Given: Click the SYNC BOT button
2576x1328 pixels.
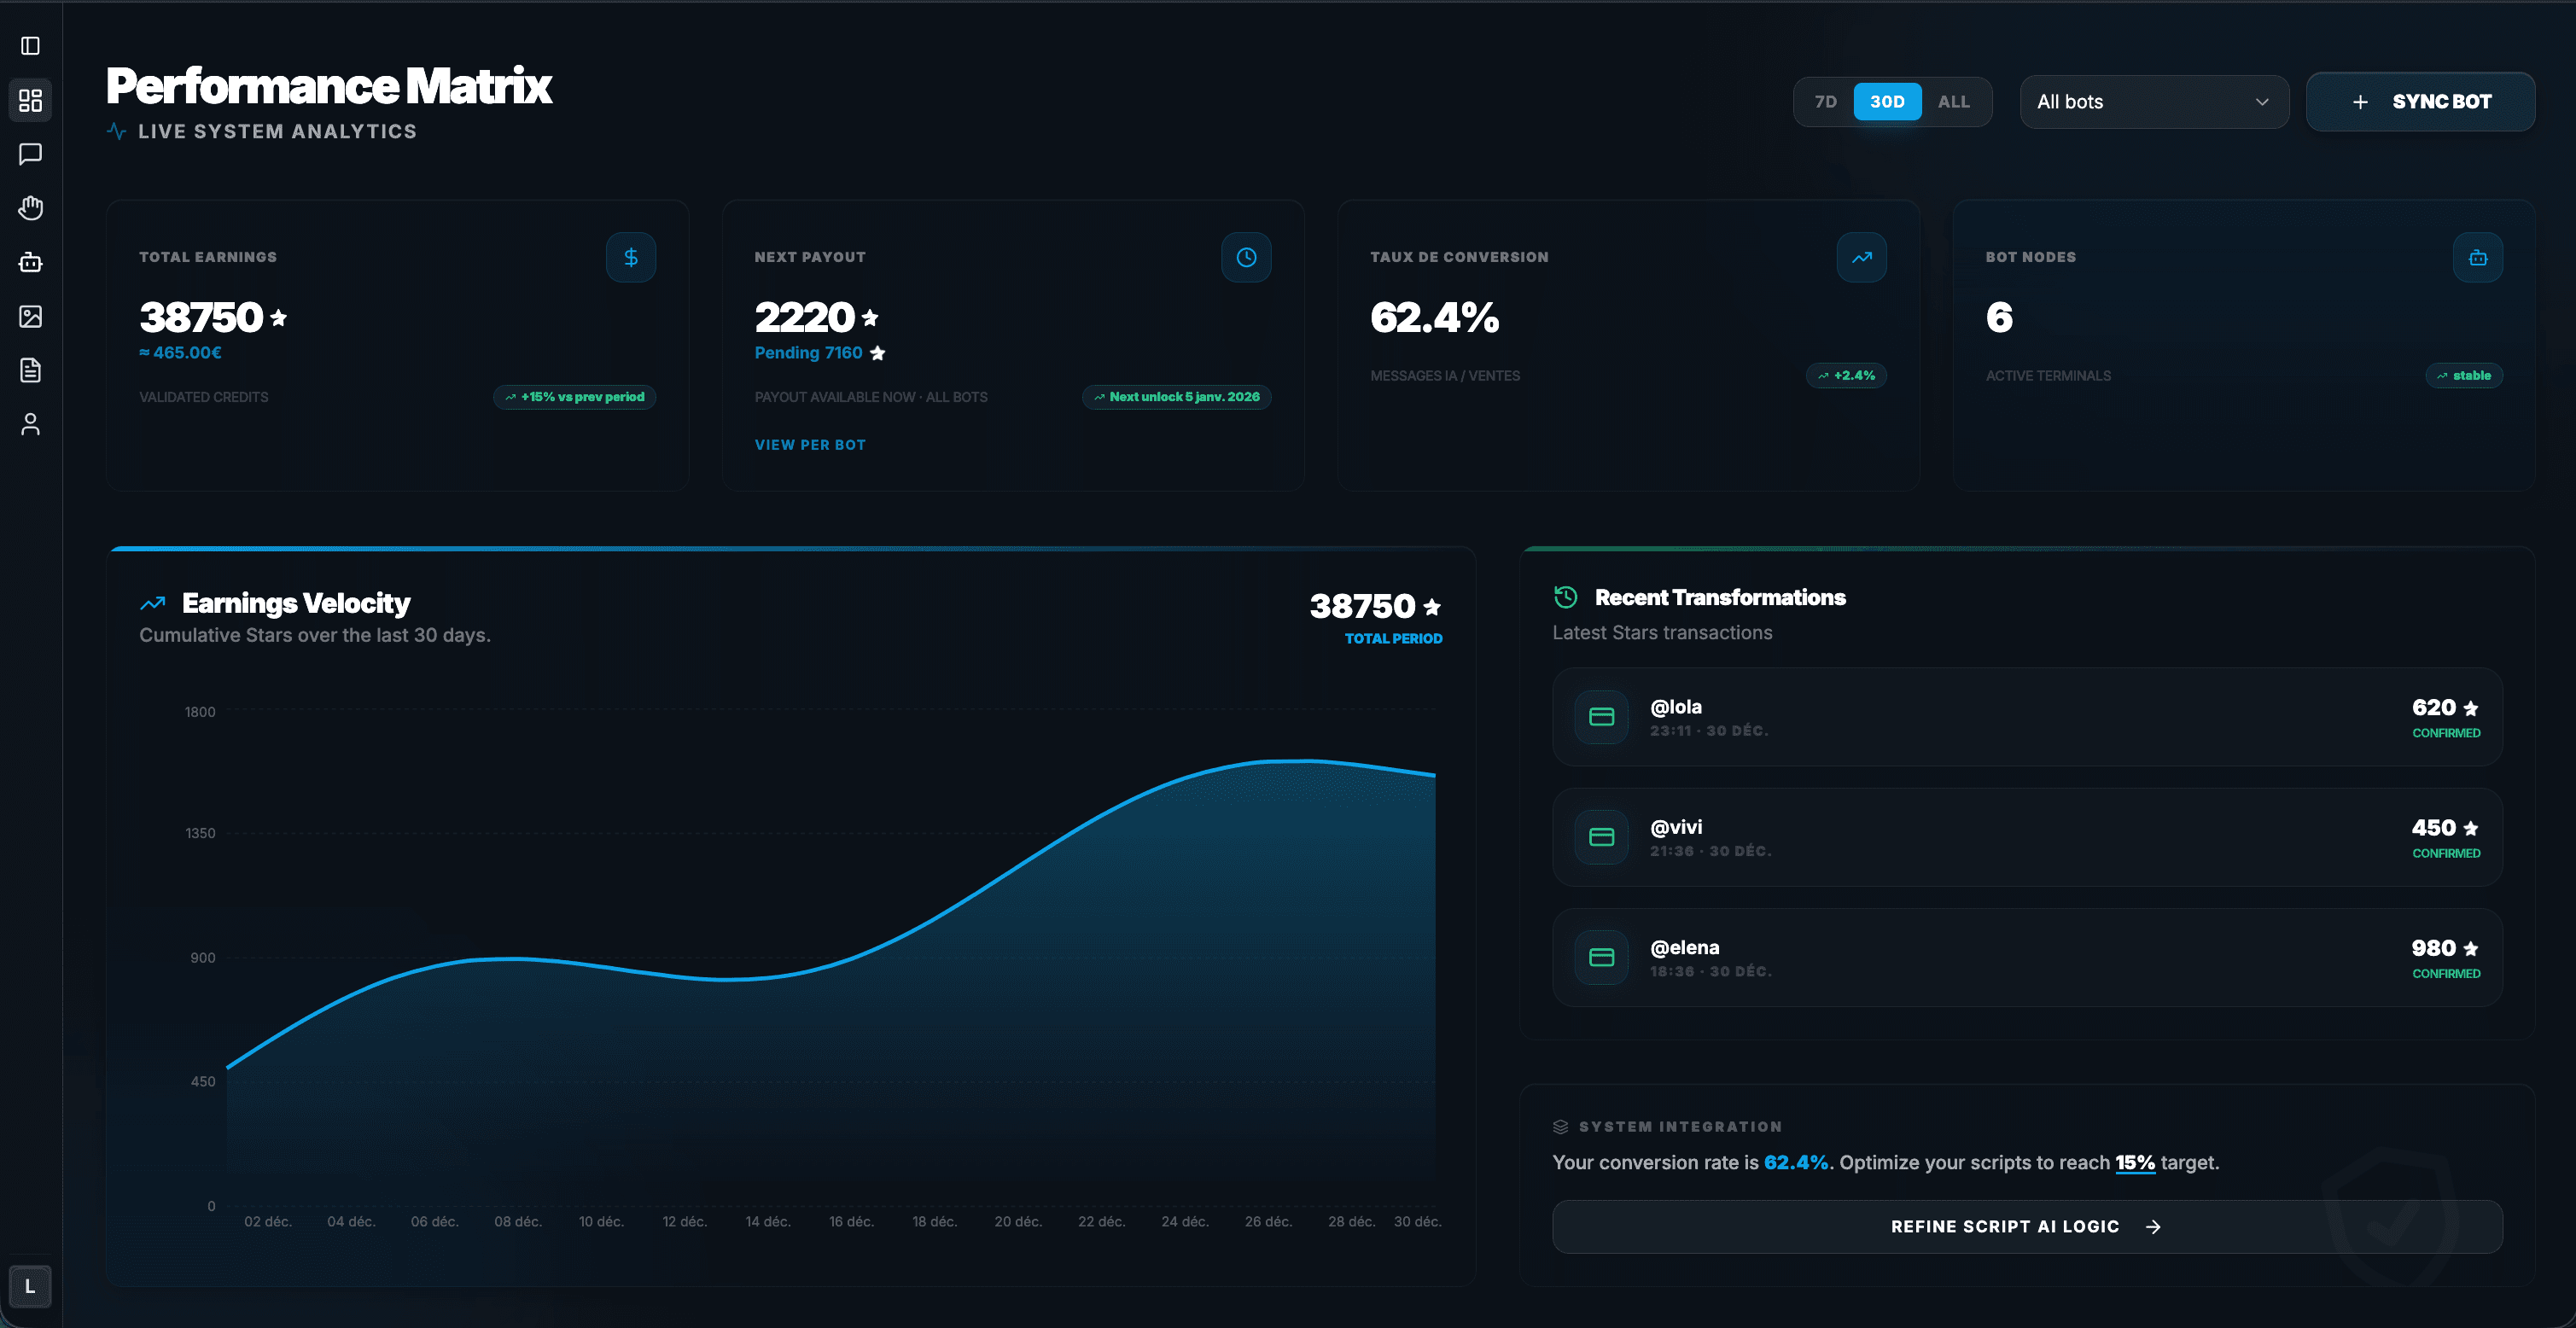Looking at the screenshot, I should point(2420,101).
